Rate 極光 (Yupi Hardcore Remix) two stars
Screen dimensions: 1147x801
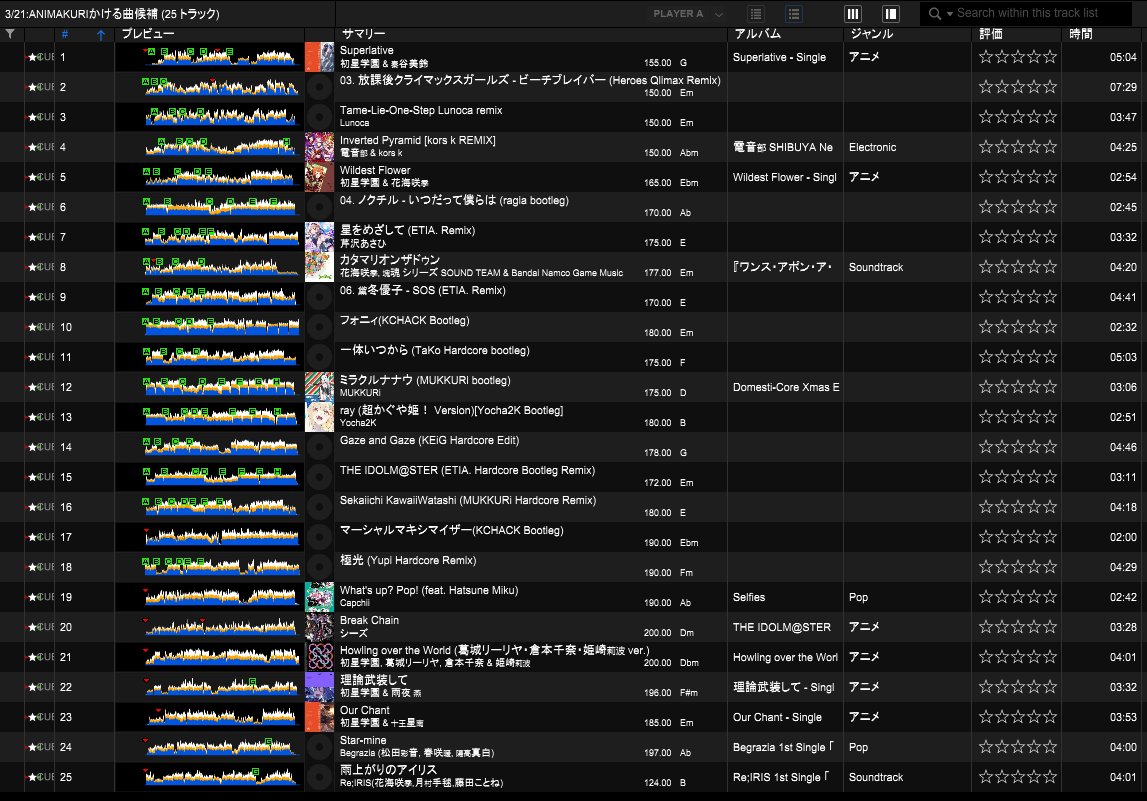pos(1002,567)
